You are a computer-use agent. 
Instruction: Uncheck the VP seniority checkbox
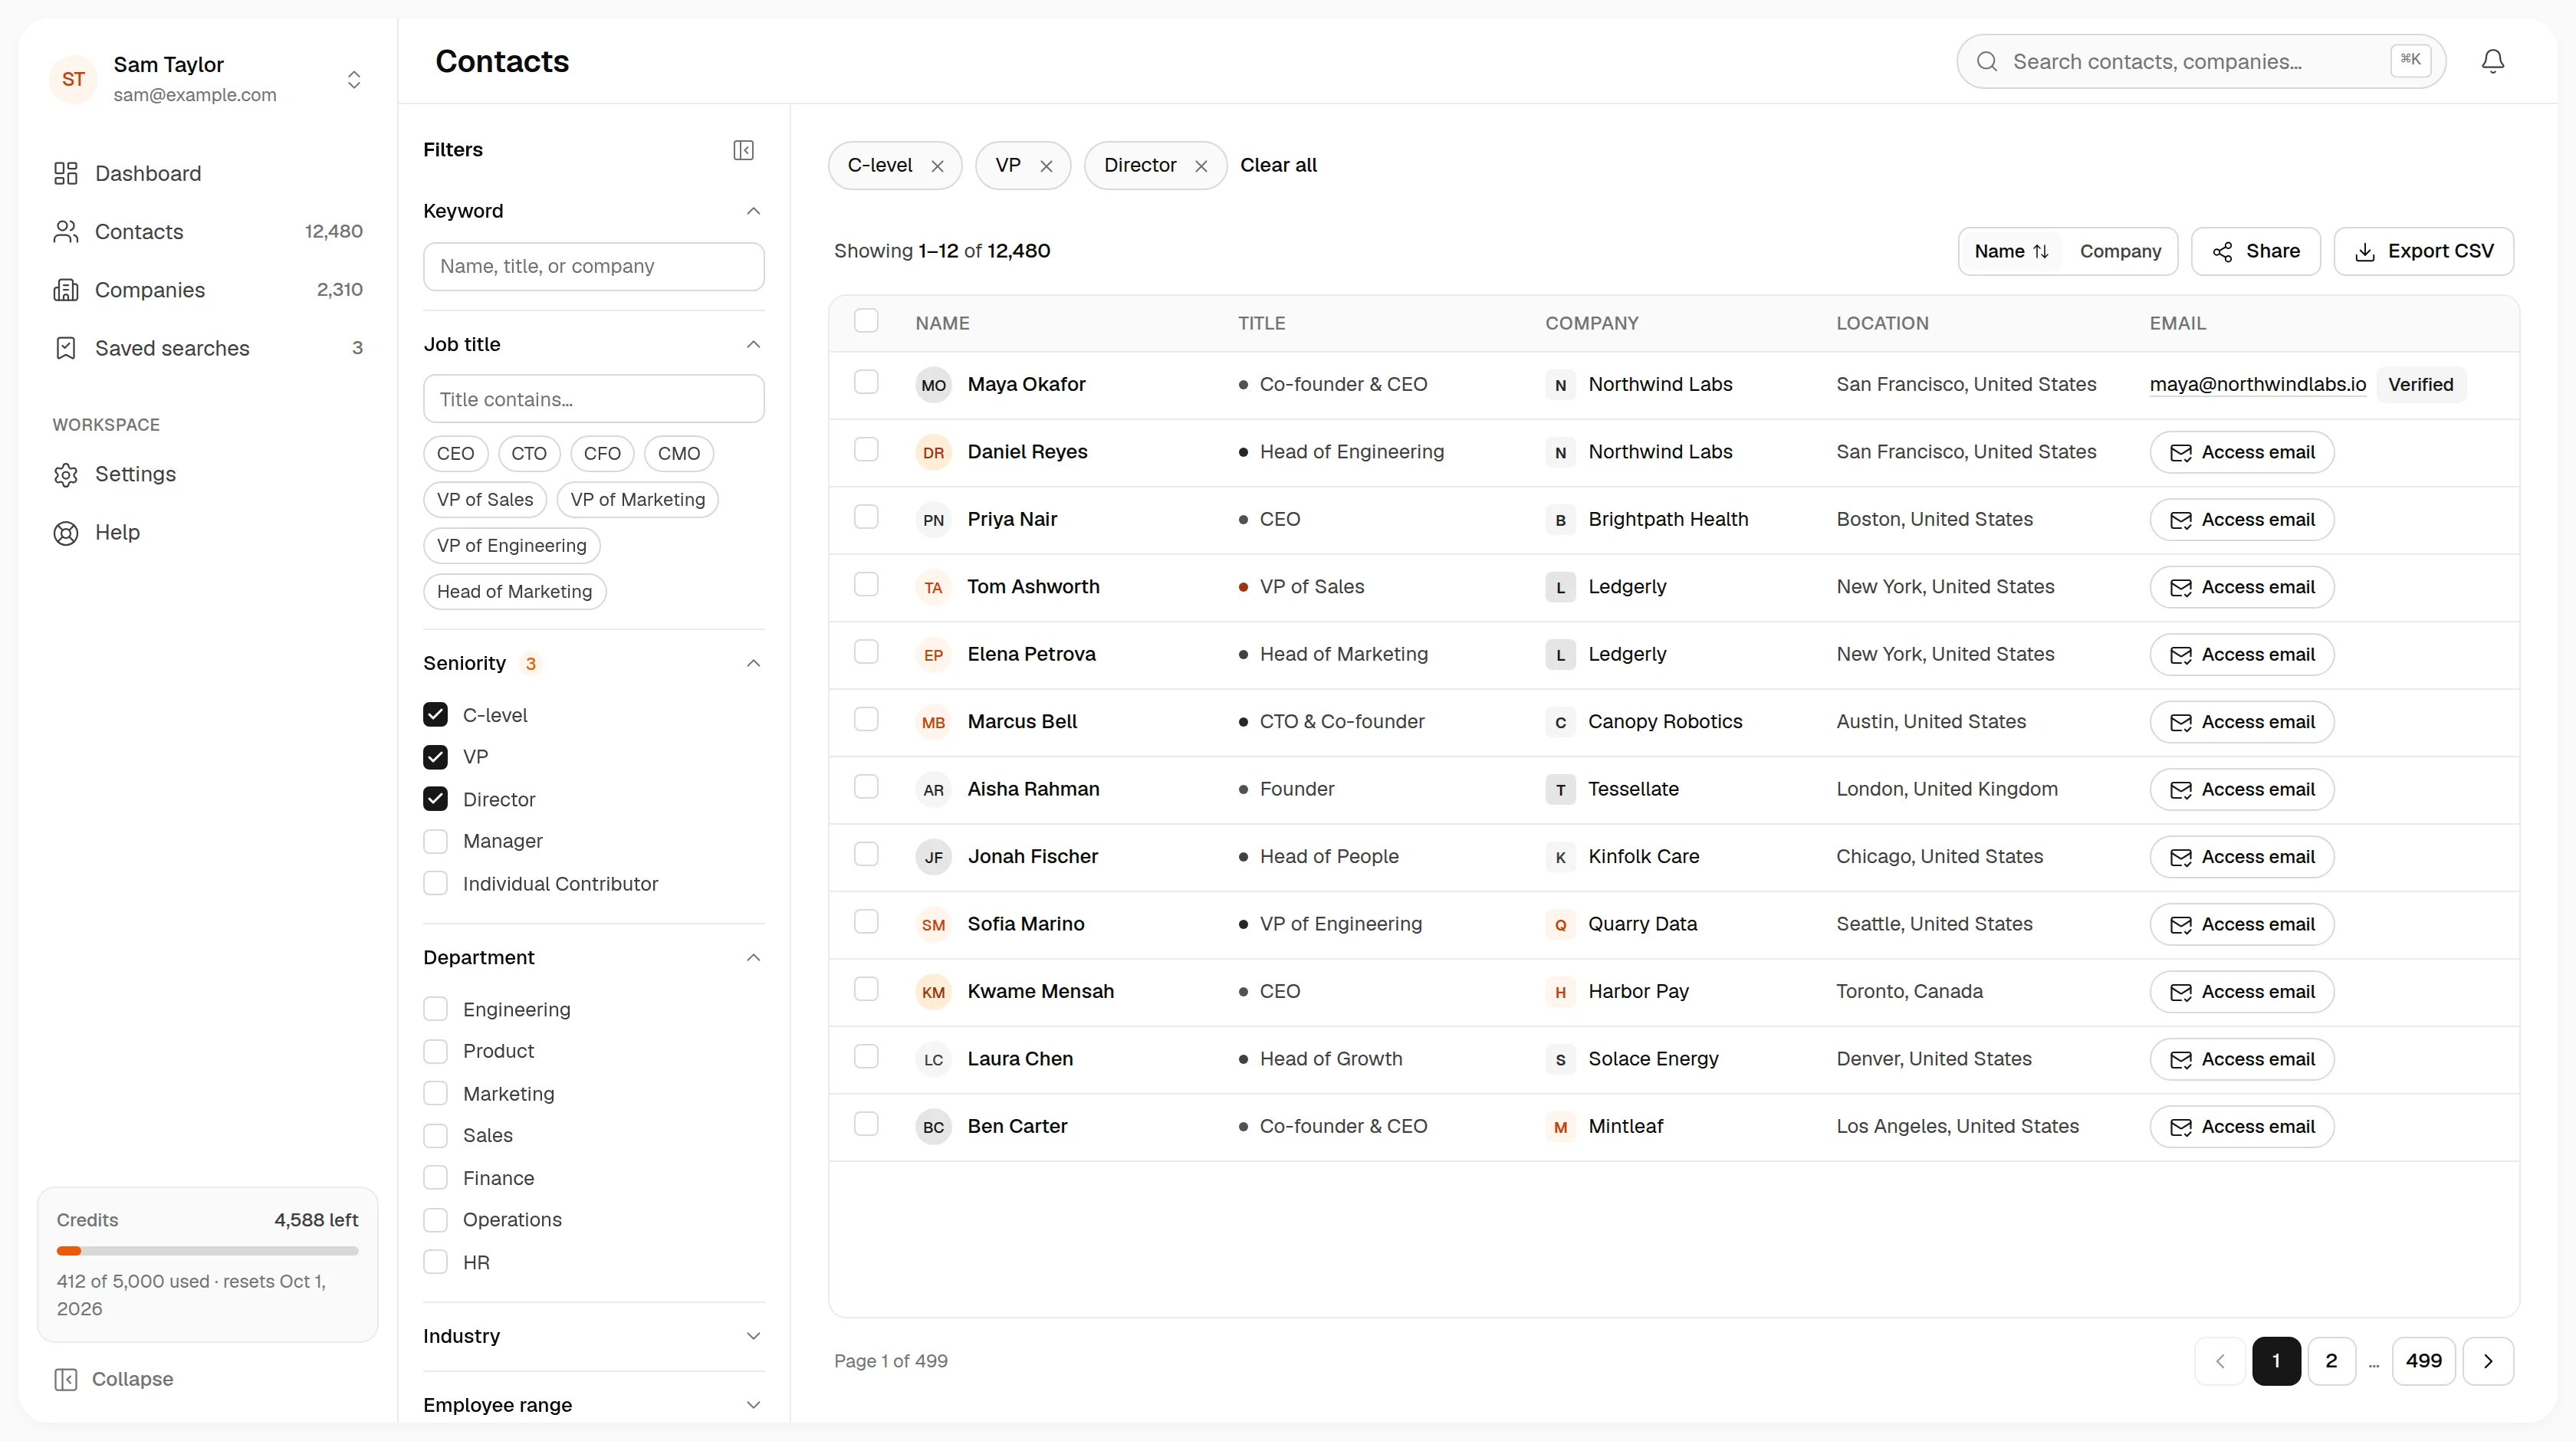click(x=435, y=757)
